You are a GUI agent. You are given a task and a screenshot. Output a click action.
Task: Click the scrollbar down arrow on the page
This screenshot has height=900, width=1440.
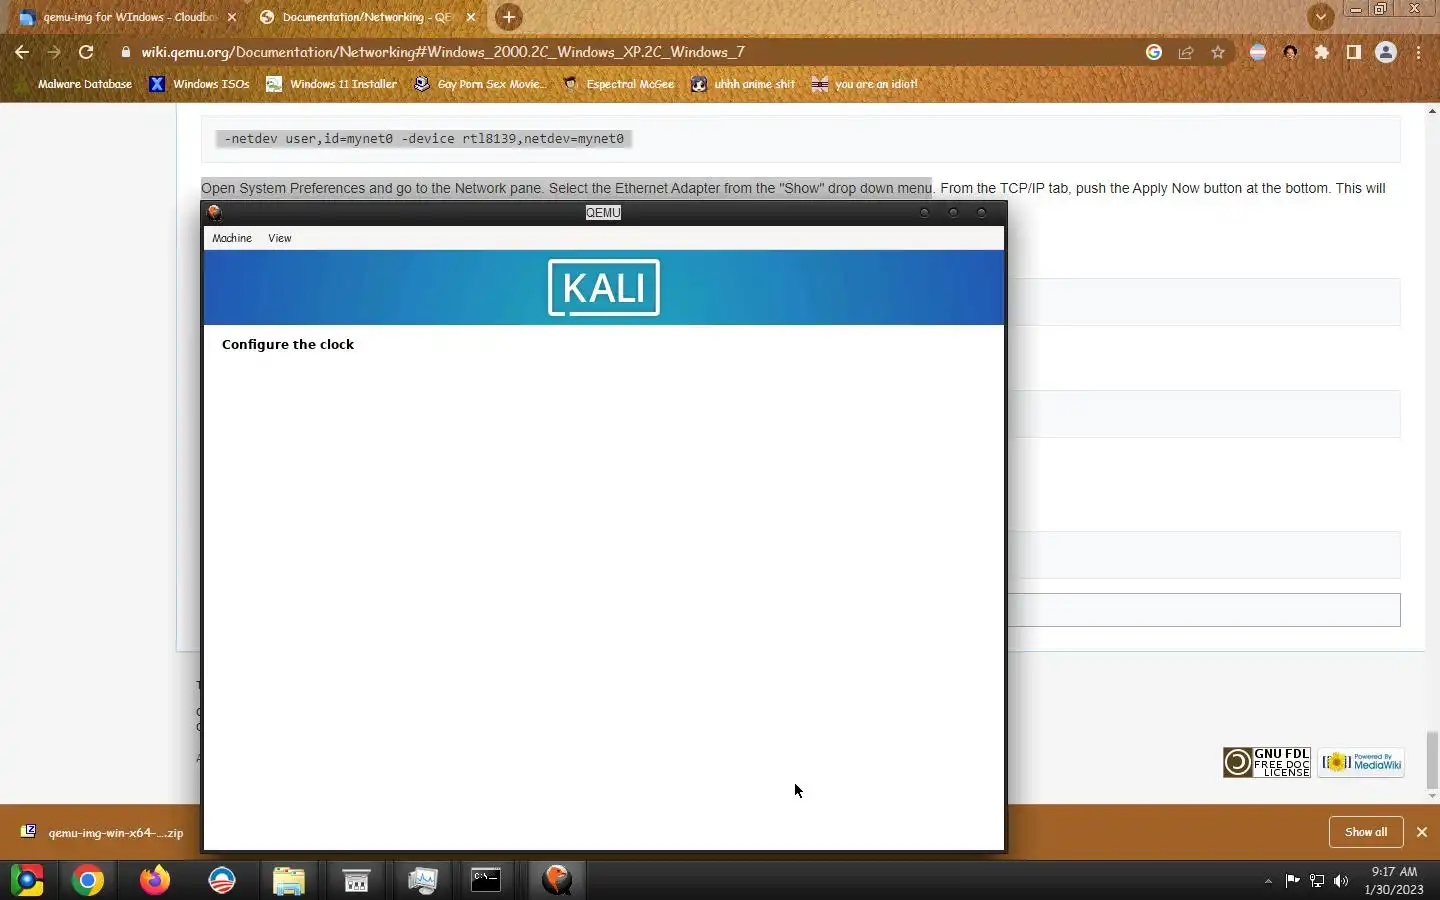pos(1432,796)
